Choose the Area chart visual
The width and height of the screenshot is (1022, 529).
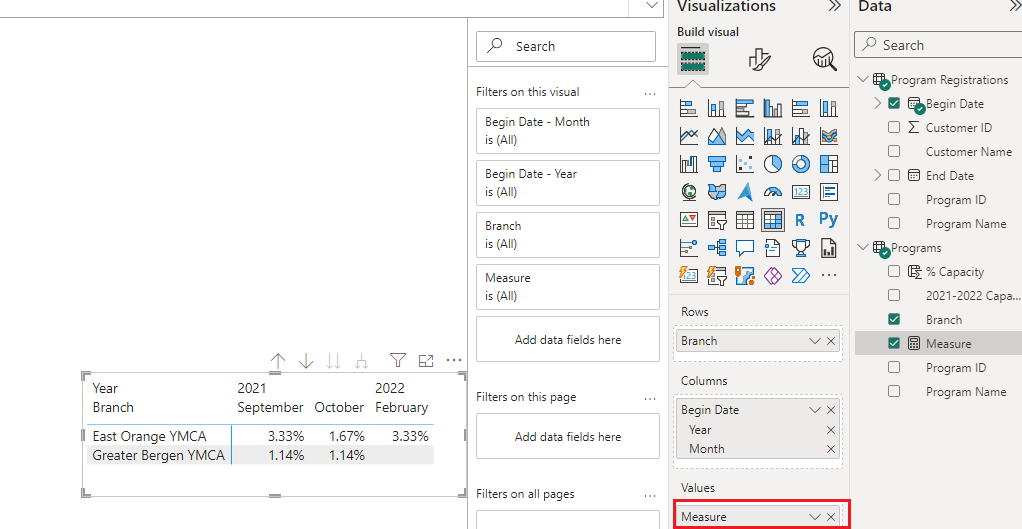click(x=717, y=136)
